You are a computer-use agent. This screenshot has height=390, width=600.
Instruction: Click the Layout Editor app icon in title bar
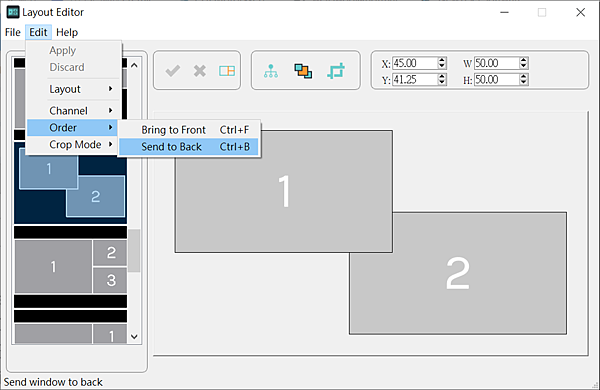point(13,12)
